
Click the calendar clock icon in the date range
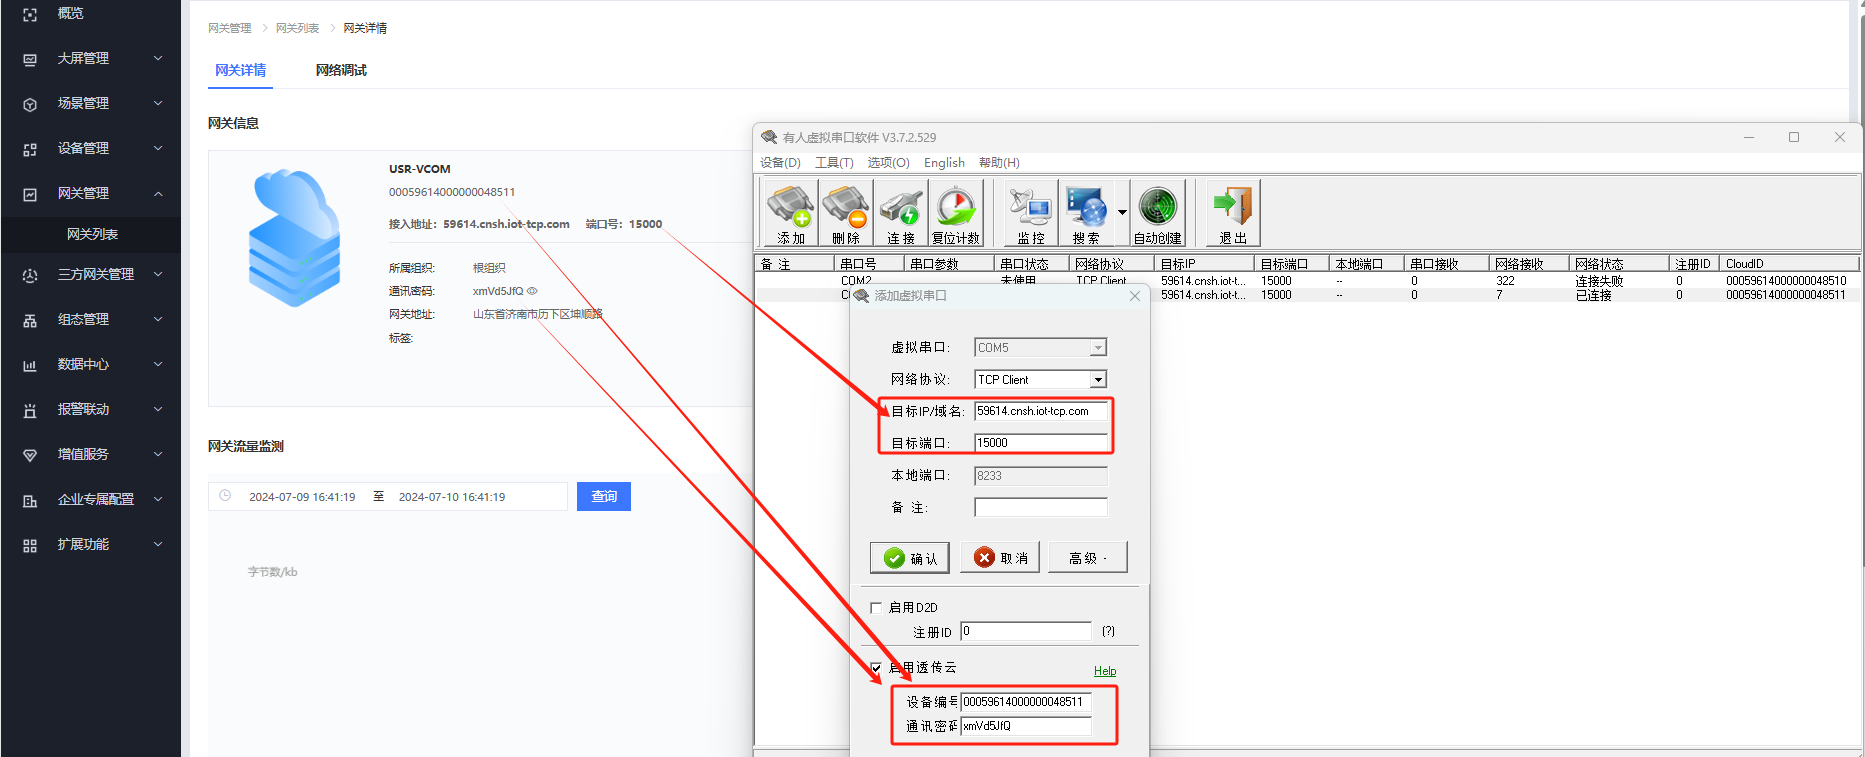(x=225, y=496)
